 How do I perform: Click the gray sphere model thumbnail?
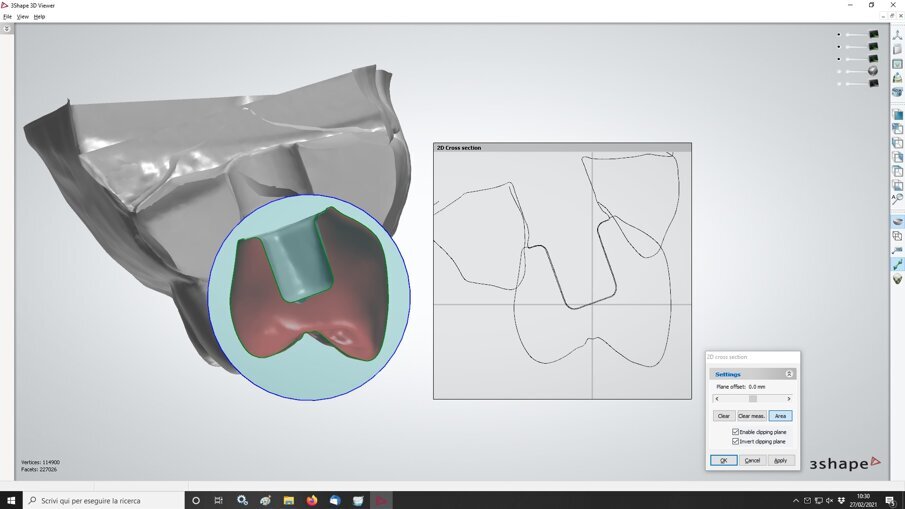tap(873, 71)
